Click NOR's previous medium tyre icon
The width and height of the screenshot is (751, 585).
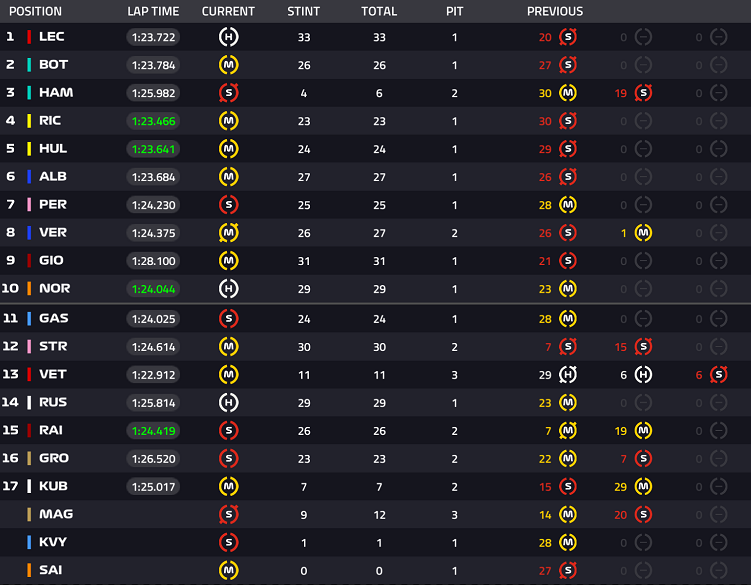[568, 289]
